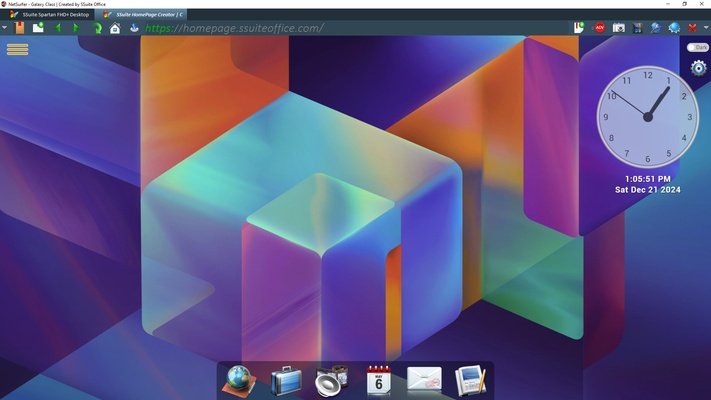
Task: Open the speaker and film media dock icon
Action: [332, 381]
